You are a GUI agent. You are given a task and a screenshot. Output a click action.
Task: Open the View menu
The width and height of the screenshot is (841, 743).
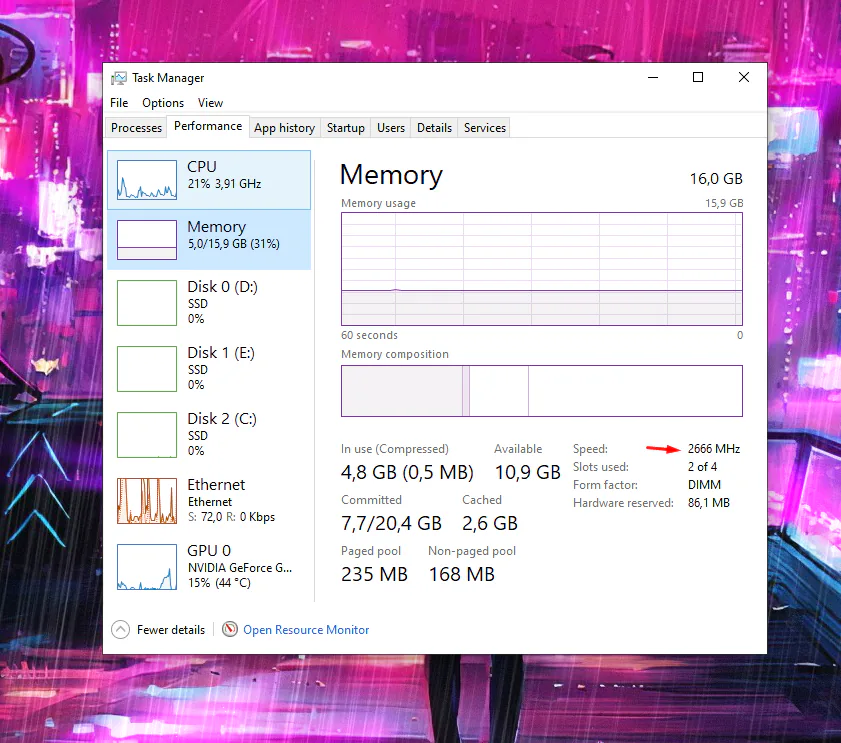point(210,102)
